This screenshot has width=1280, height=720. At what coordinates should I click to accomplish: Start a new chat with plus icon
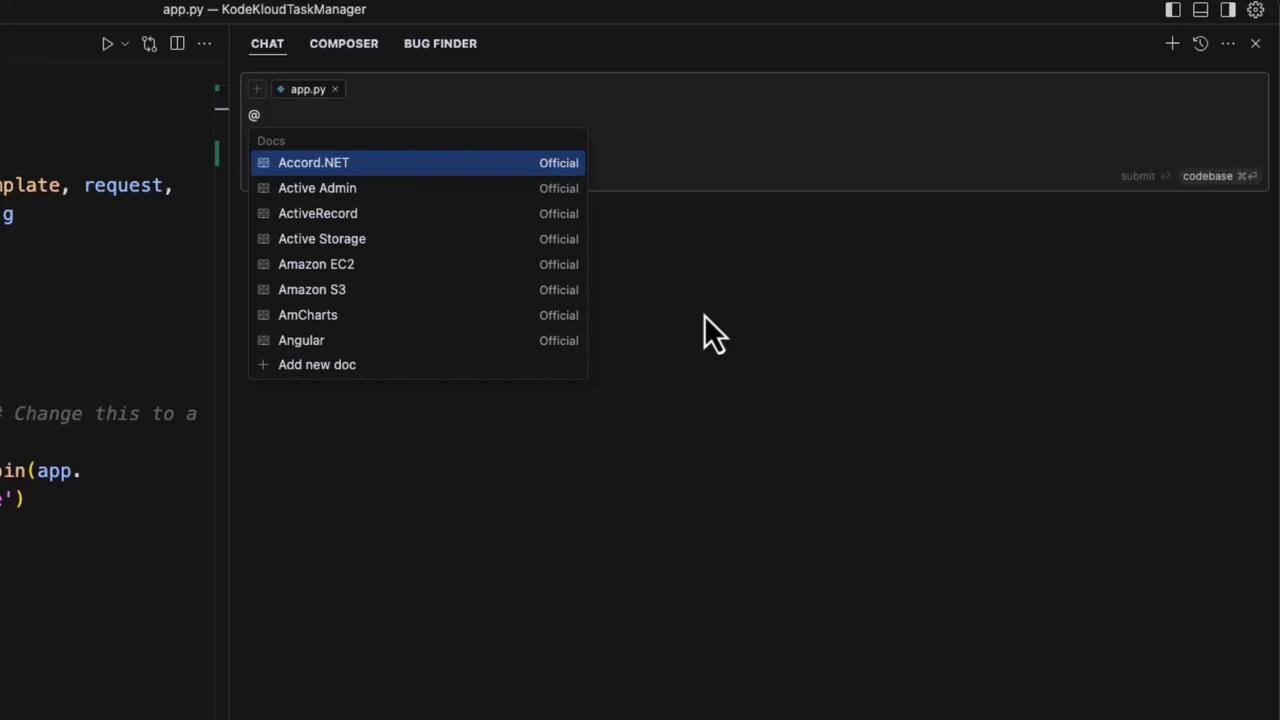pos(1172,44)
